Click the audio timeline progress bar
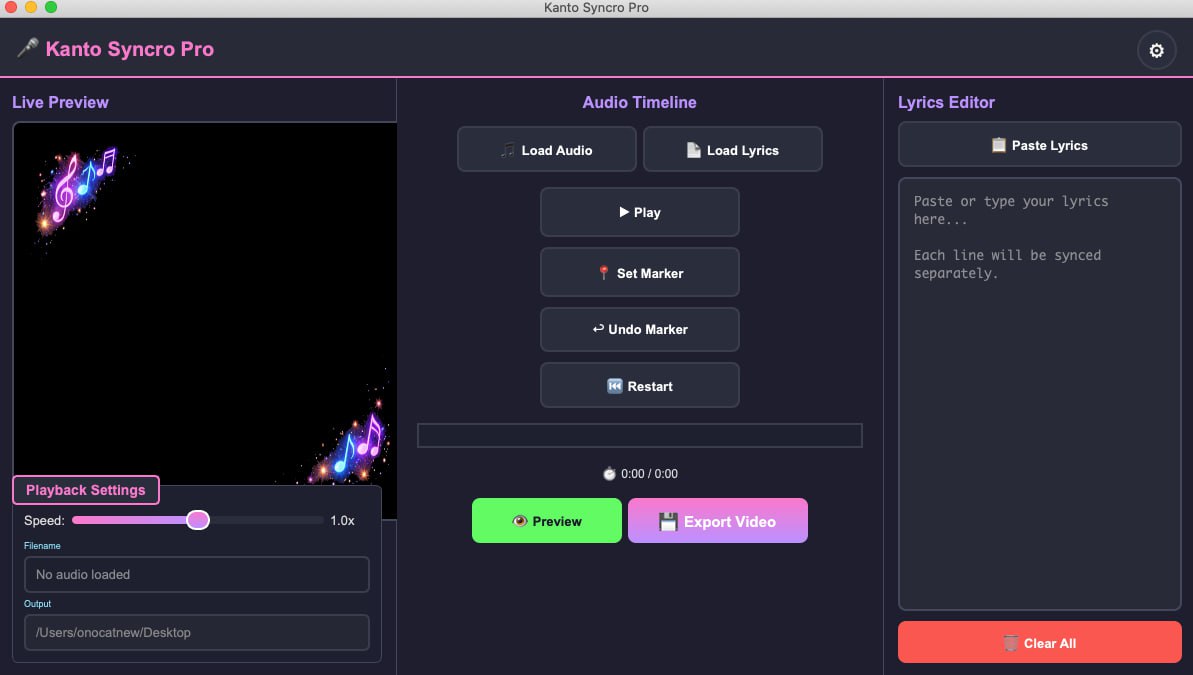This screenshot has height=675, width=1193. tap(639, 435)
